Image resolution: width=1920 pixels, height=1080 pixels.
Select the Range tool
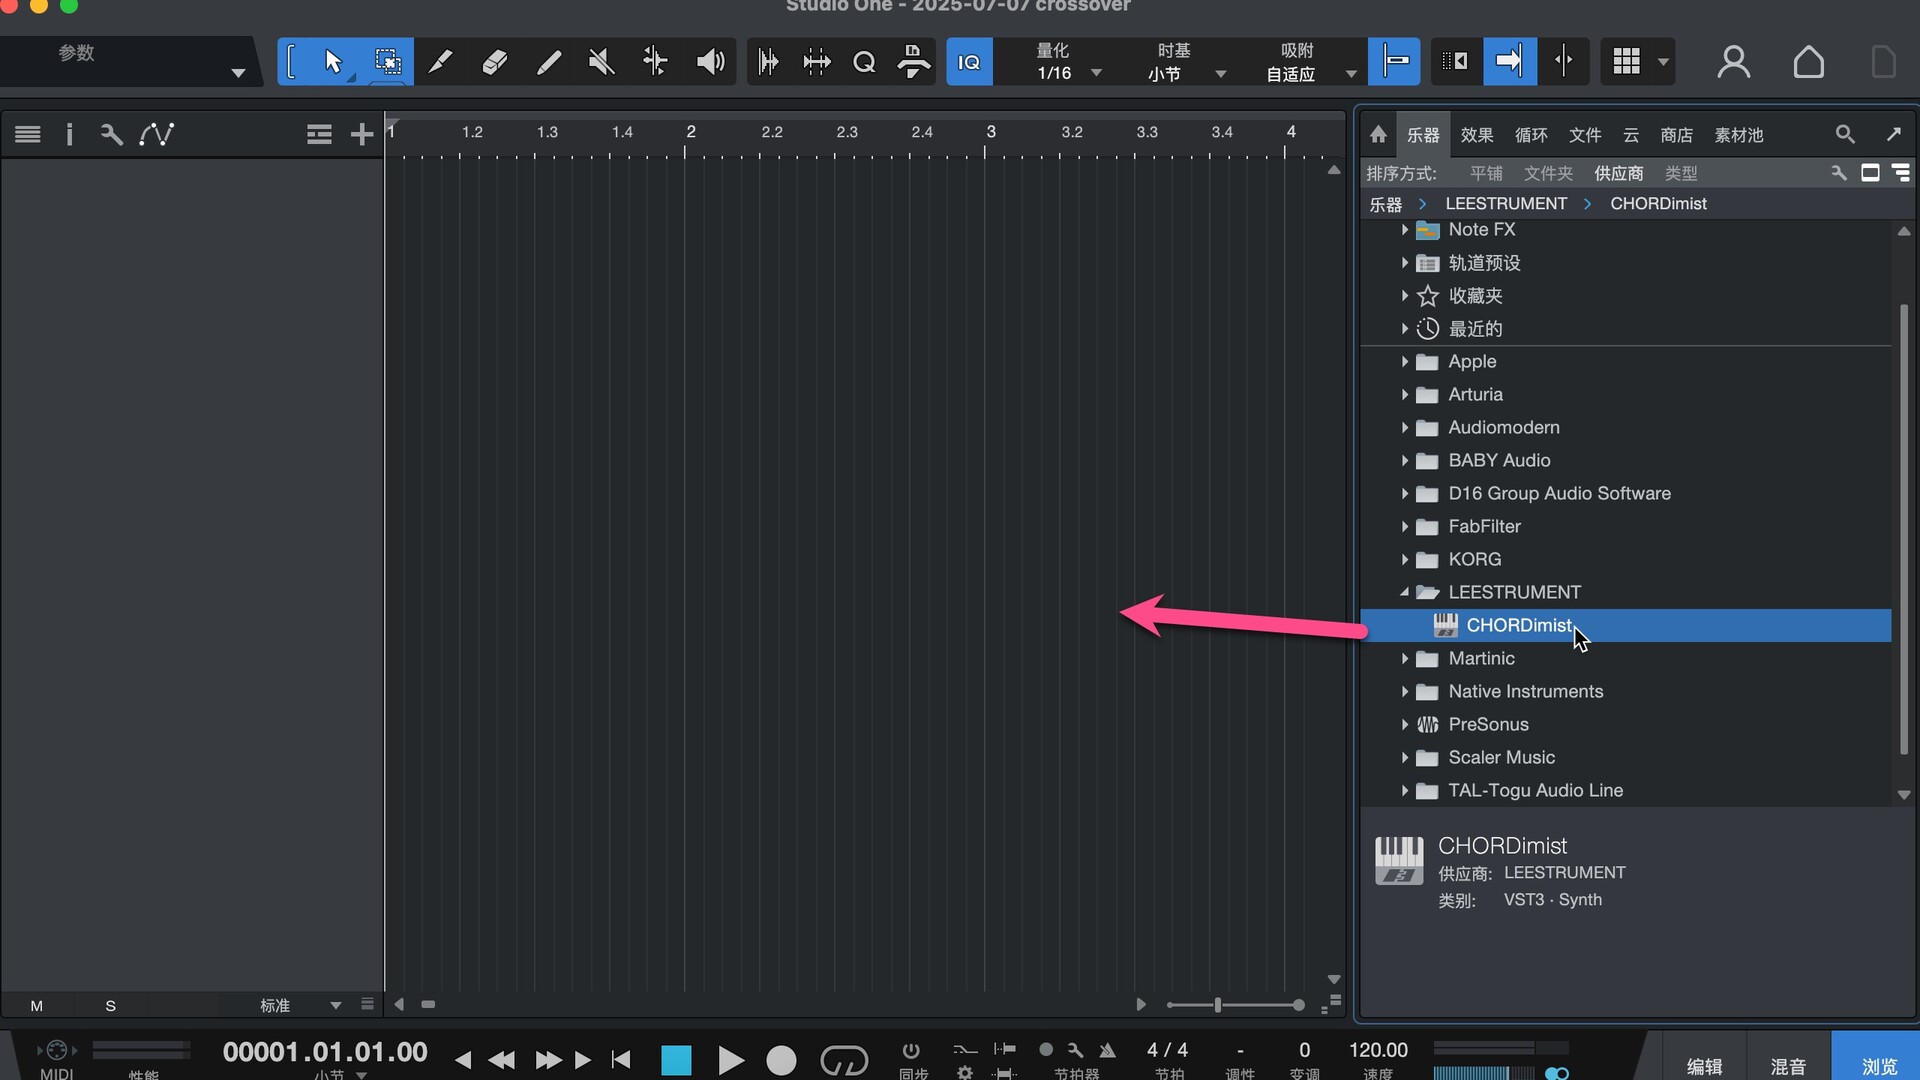click(x=388, y=62)
